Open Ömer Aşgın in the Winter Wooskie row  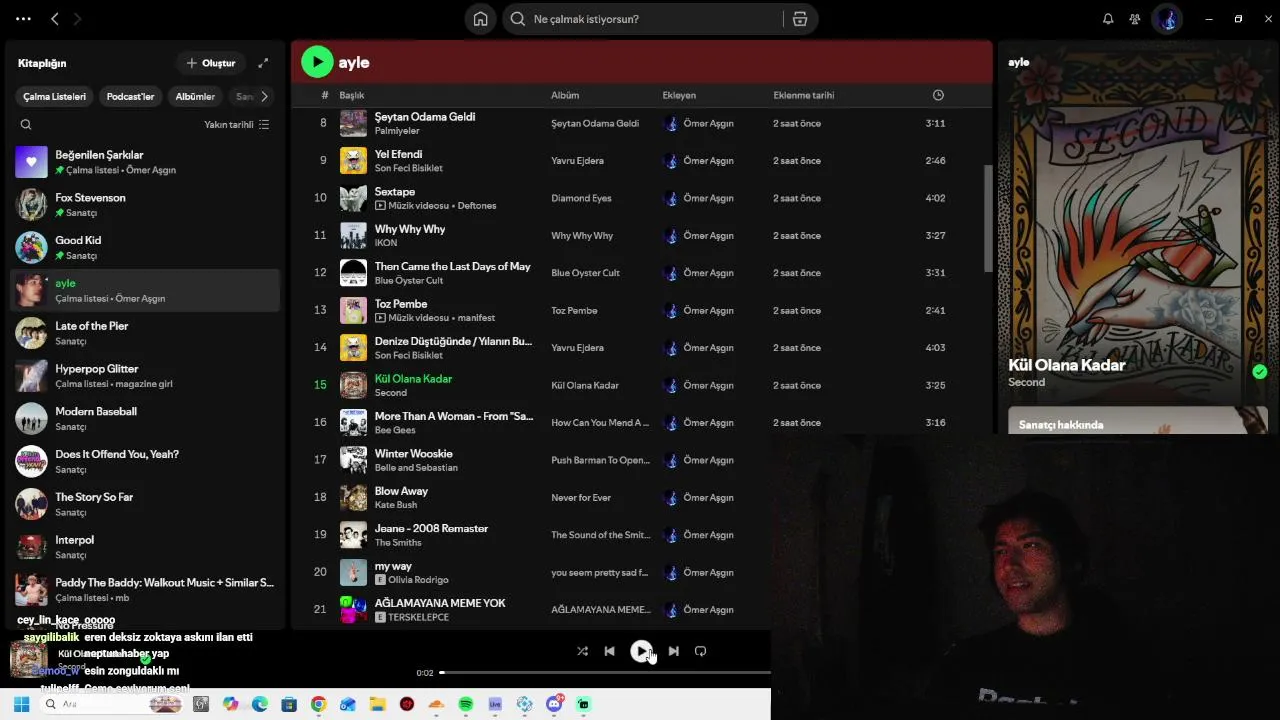point(708,460)
